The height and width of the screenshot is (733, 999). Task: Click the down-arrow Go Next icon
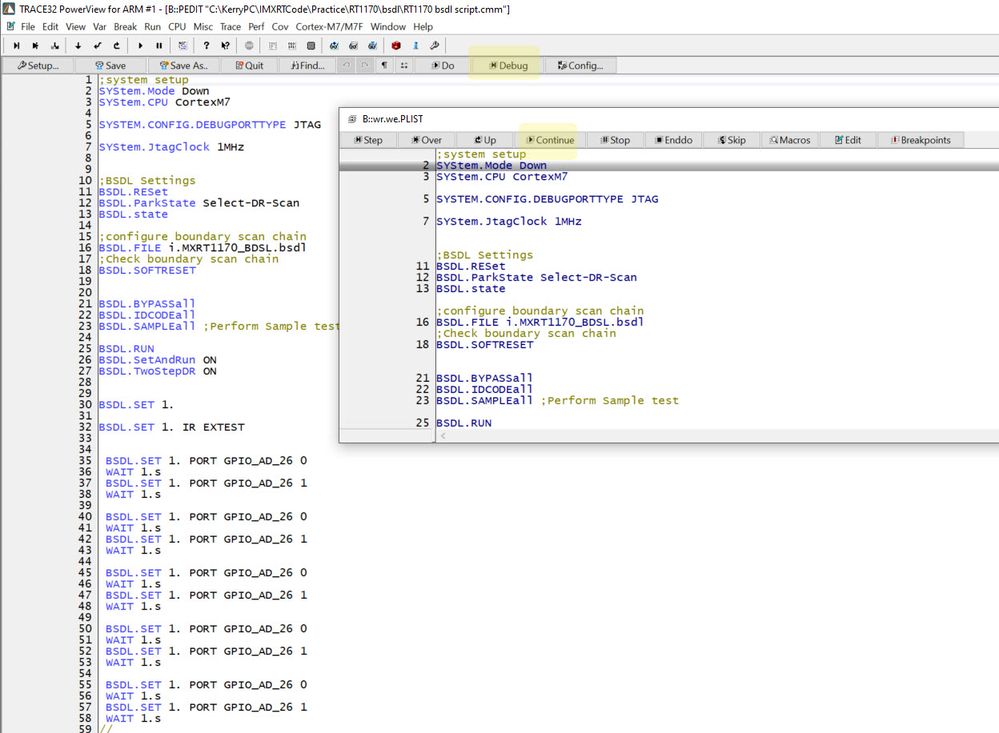click(x=78, y=46)
